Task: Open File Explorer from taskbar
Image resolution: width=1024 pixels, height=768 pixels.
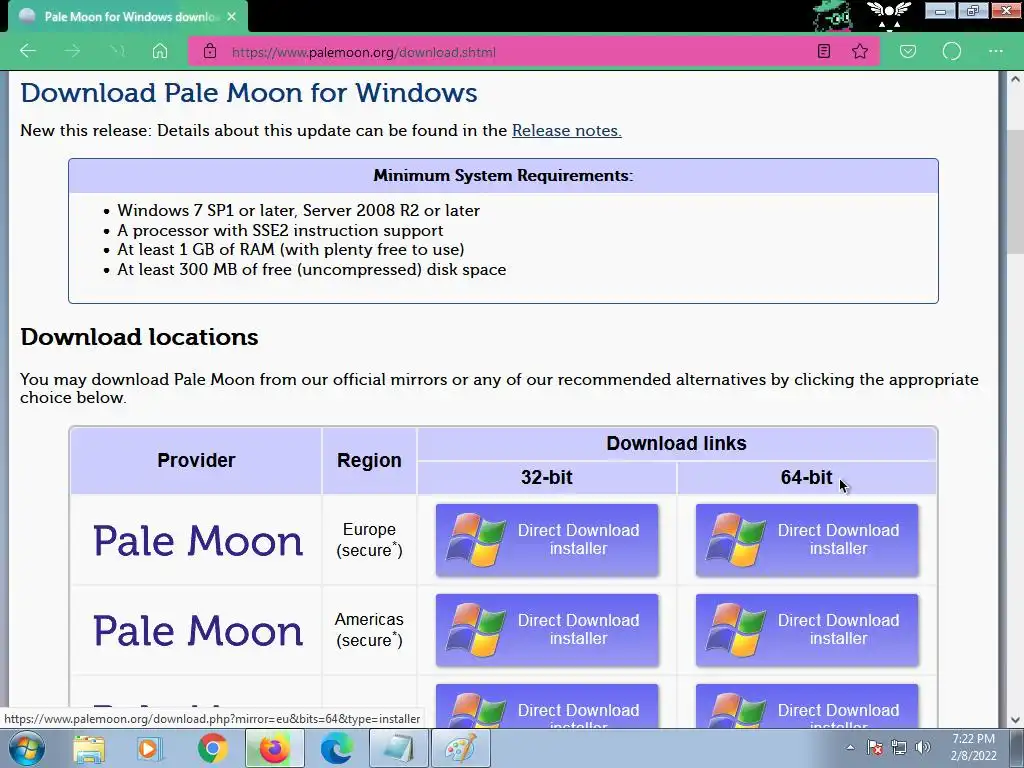Action: pos(89,748)
